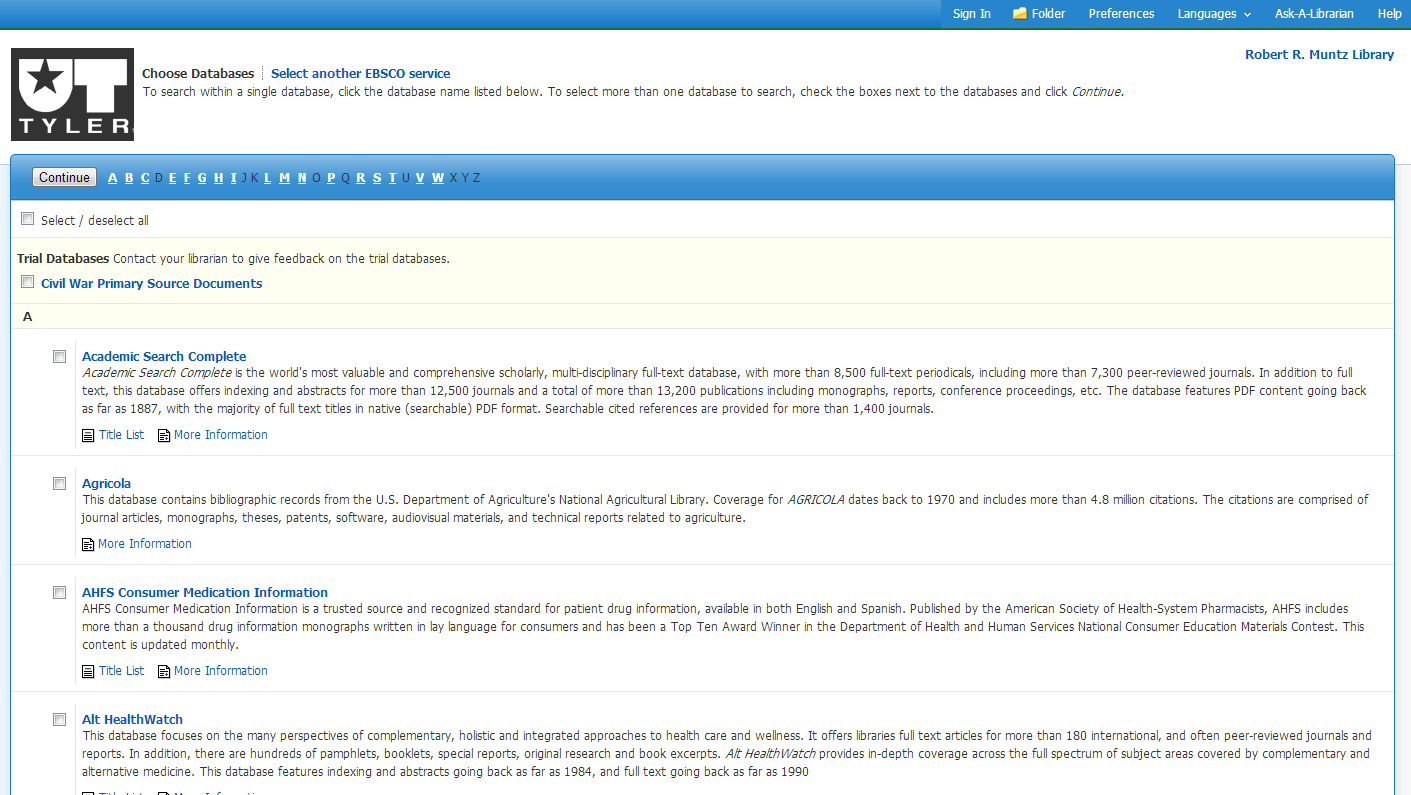Open the Agricola database link
The image size is (1411, 795).
coord(106,483)
